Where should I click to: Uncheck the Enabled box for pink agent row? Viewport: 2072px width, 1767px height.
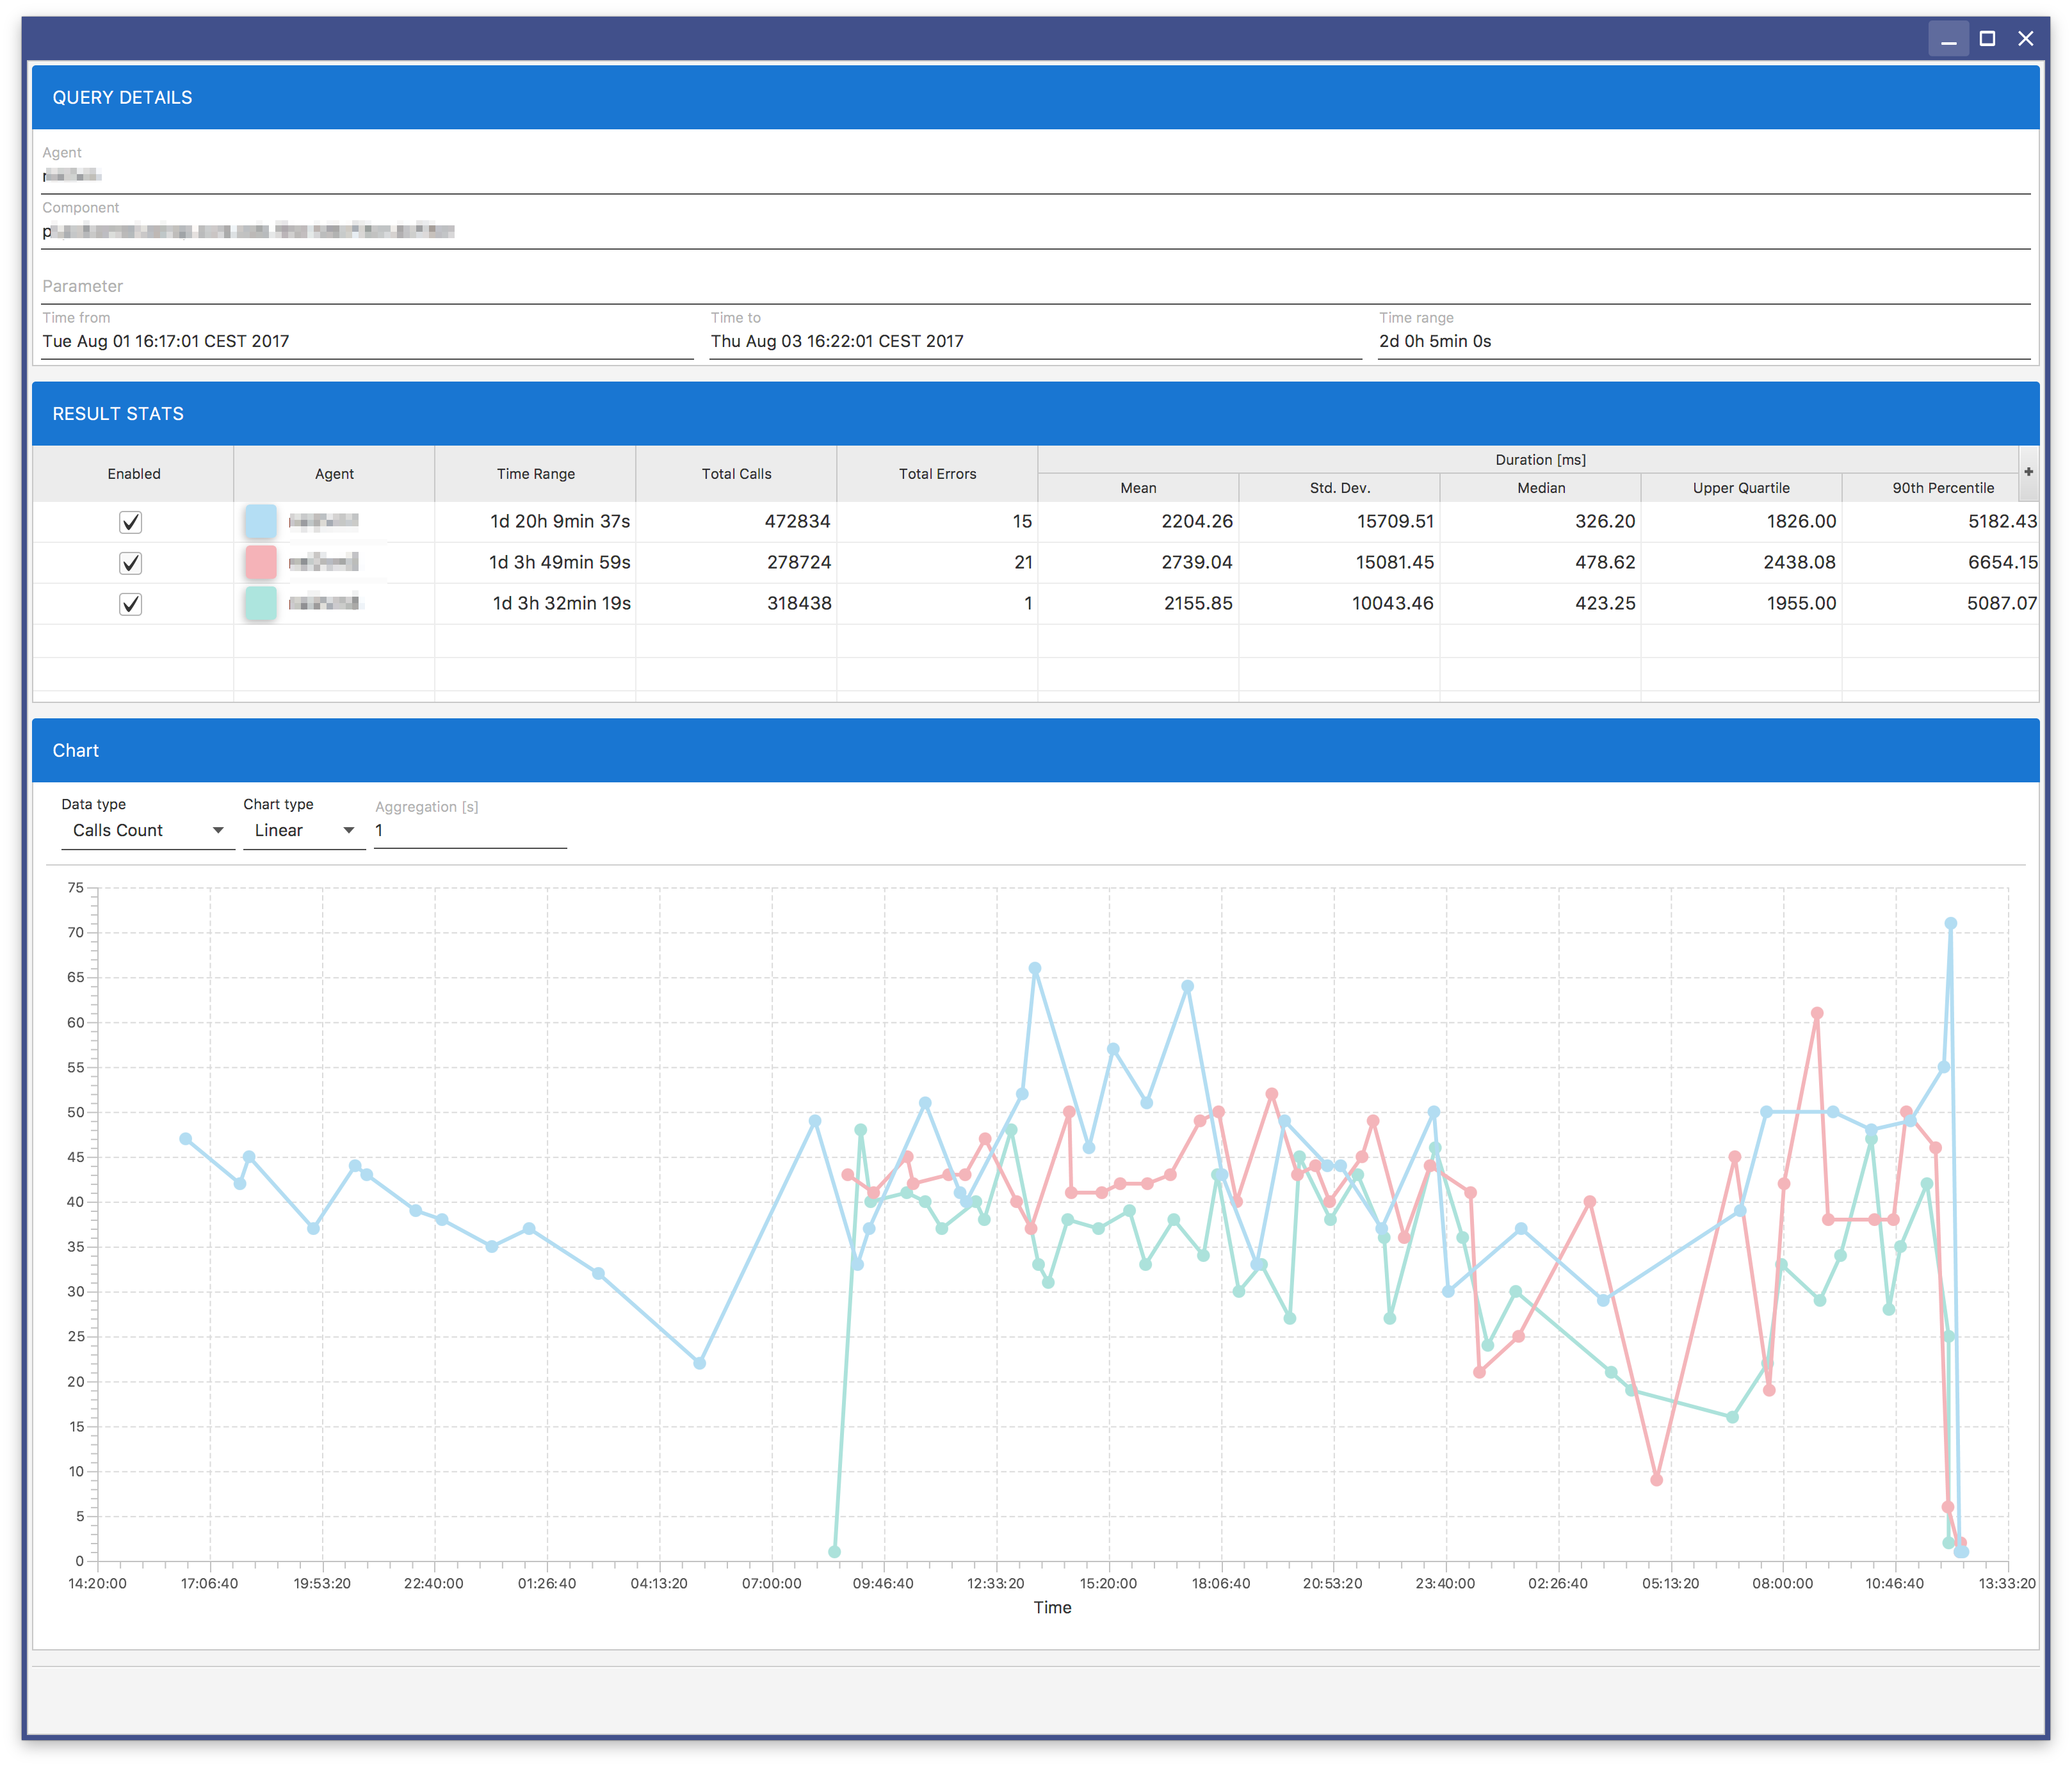click(131, 563)
